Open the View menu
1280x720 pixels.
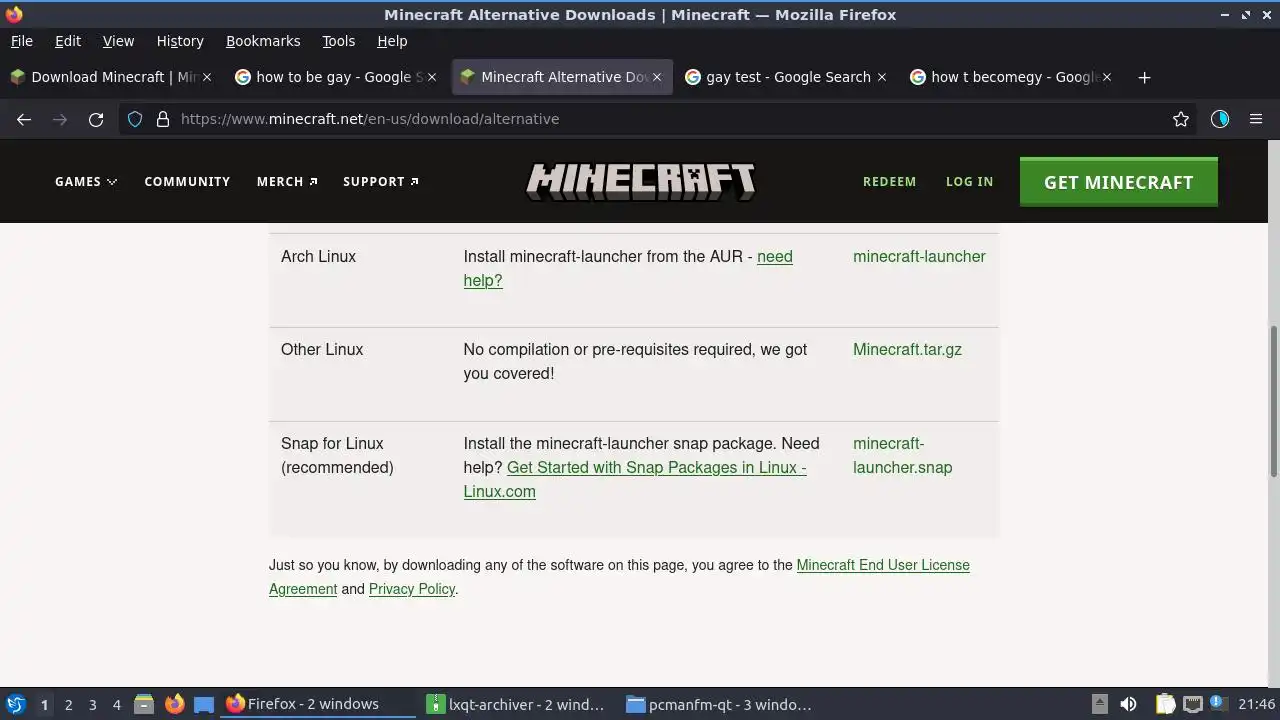click(118, 41)
